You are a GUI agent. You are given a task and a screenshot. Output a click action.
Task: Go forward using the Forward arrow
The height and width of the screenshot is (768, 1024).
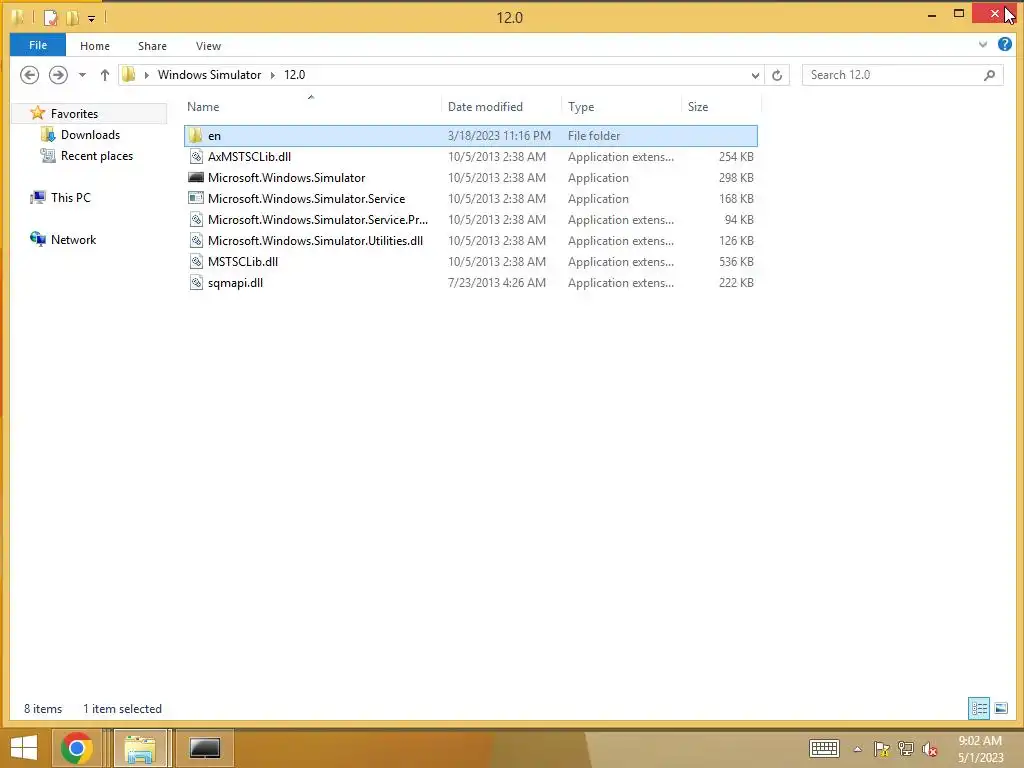58,75
